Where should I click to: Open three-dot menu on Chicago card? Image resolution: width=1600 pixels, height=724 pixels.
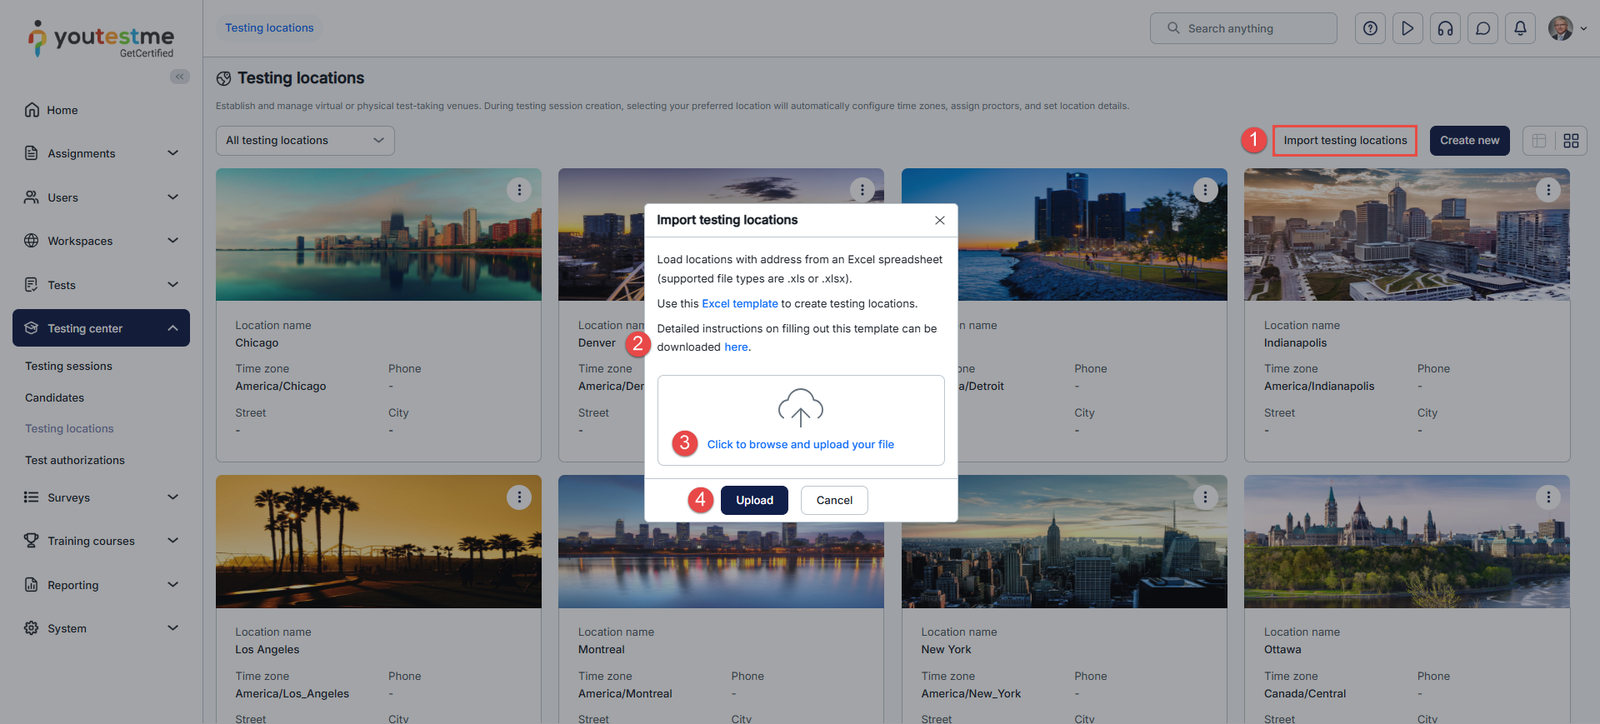click(x=519, y=190)
